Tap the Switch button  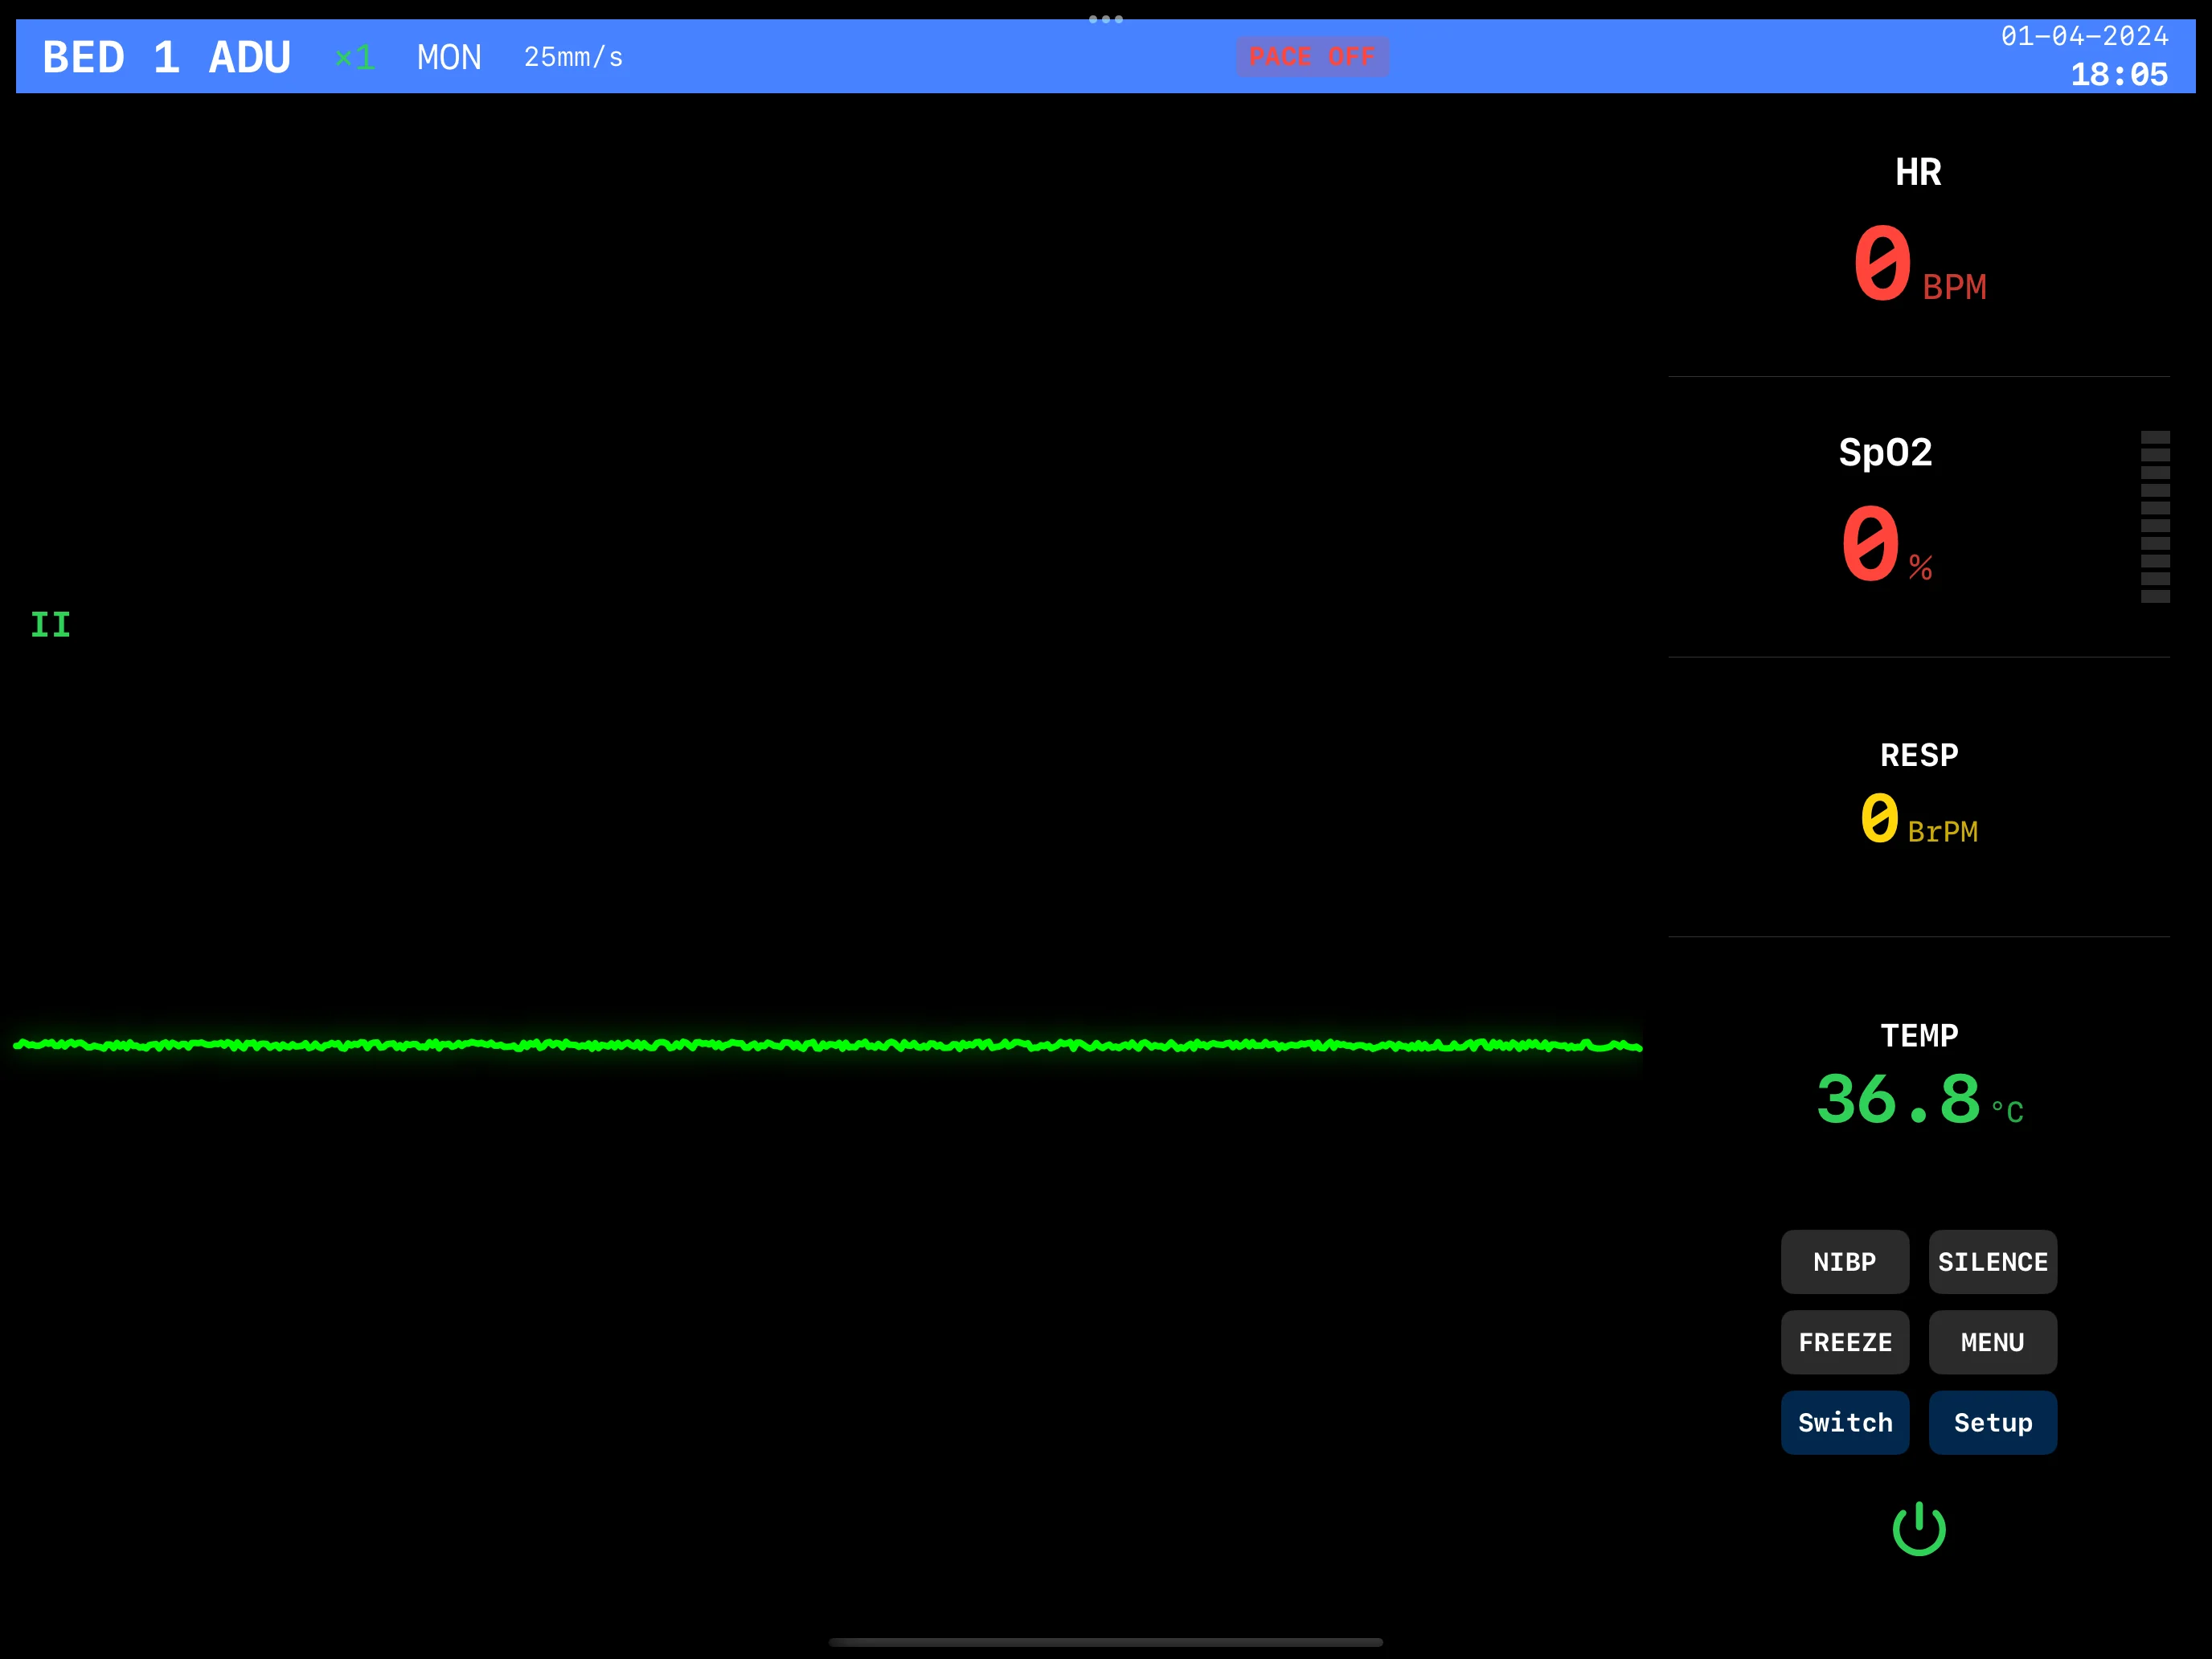(x=1845, y=1422)
